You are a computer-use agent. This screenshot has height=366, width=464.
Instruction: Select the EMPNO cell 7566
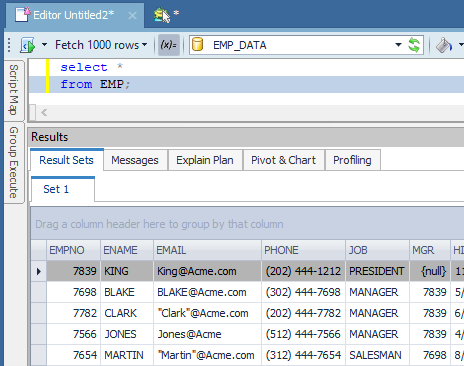tap(73, 334)
